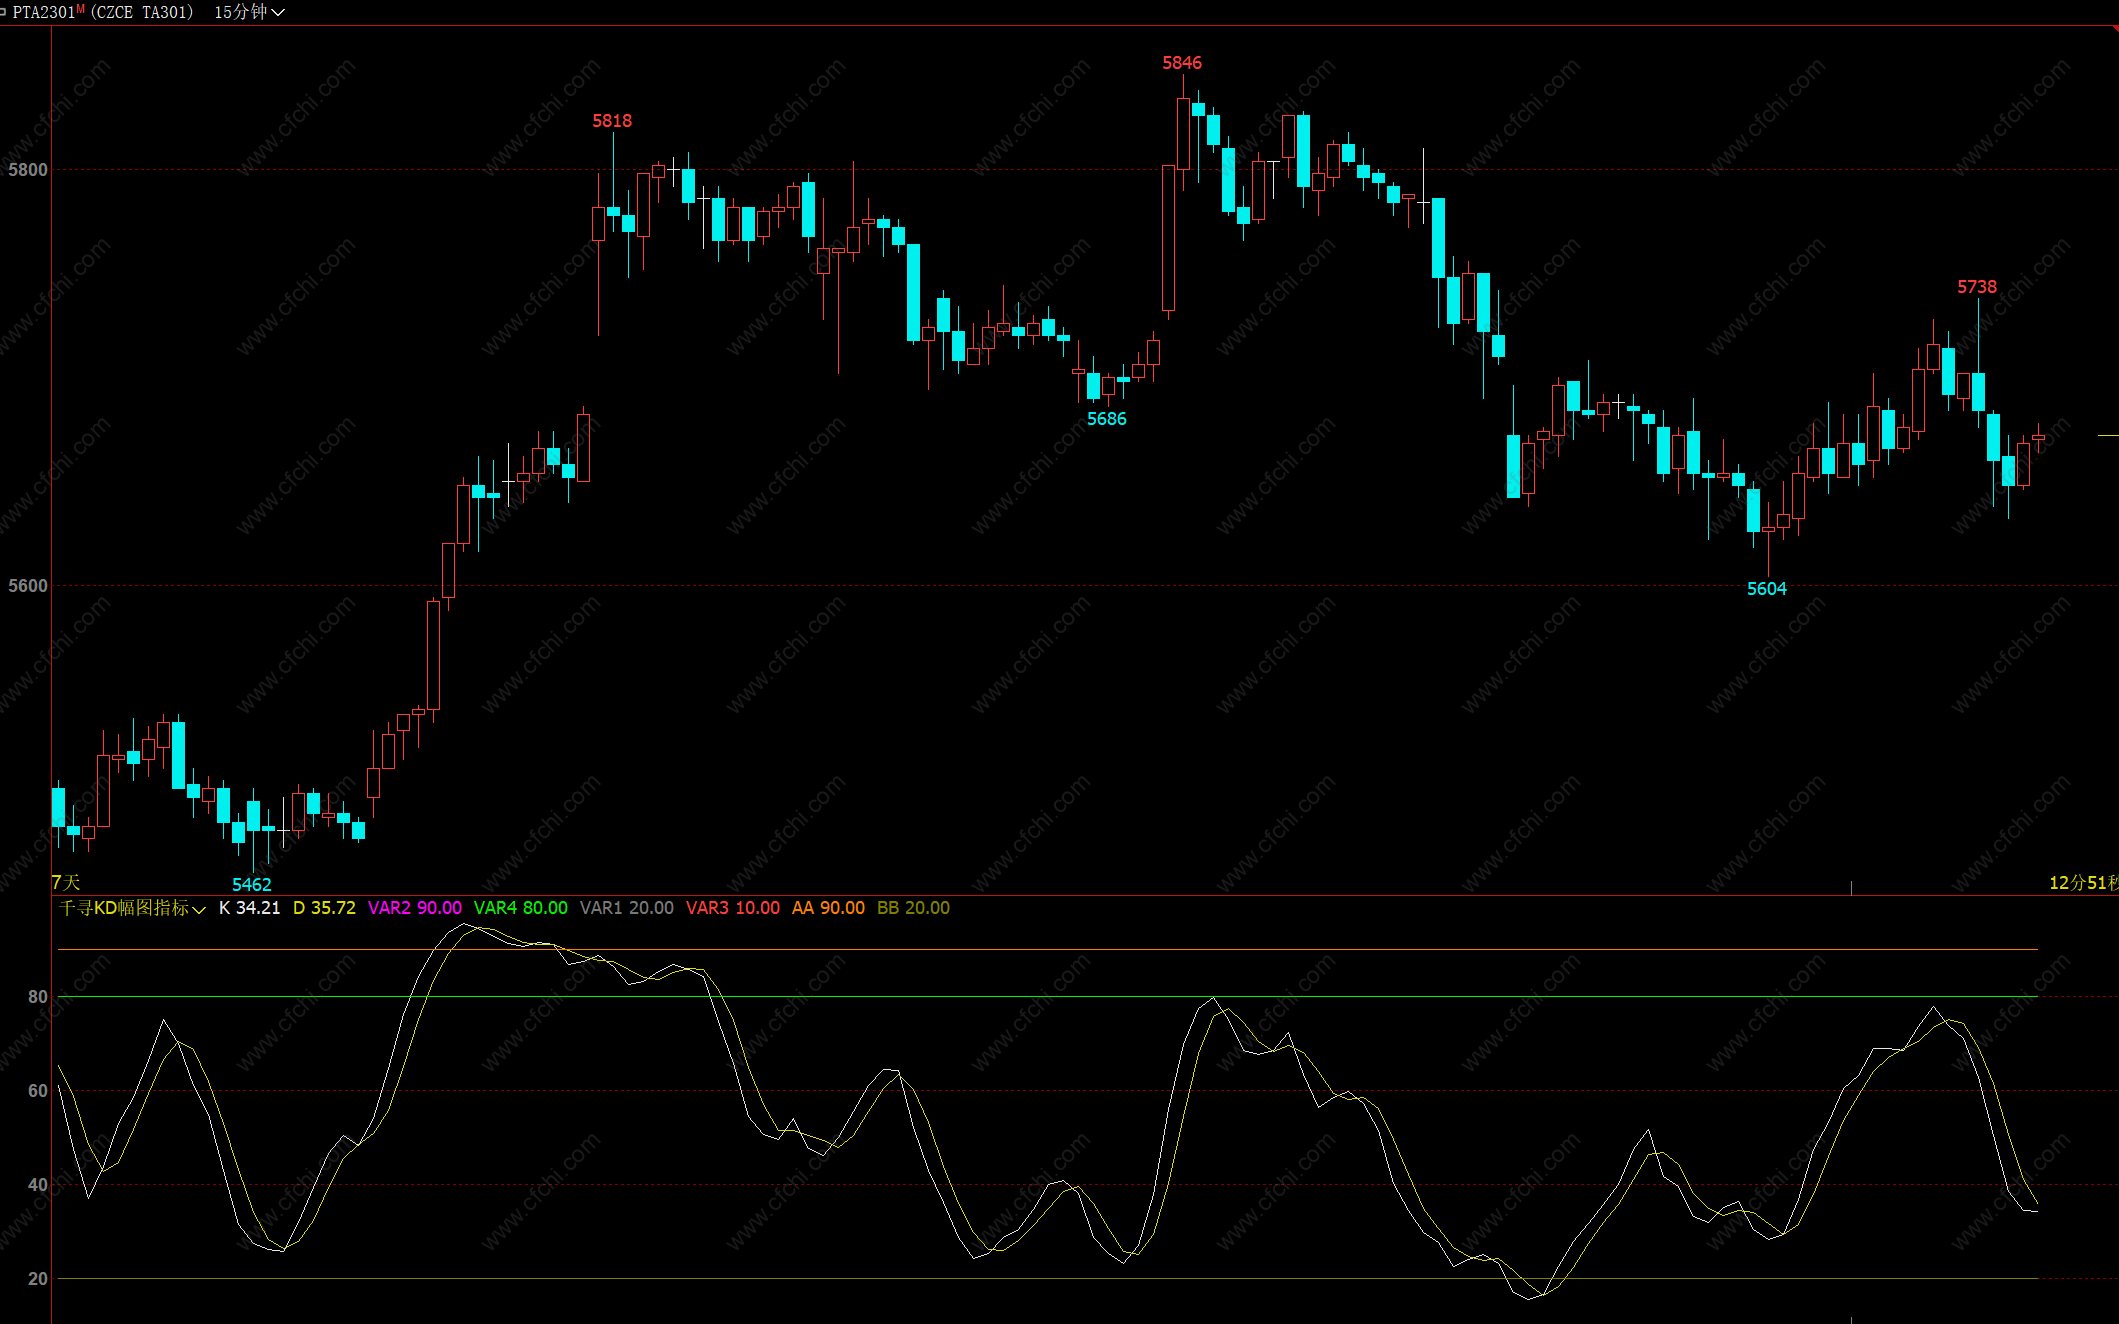The image size is (2119, 1324).
Task: Click the red VAR3 10.00 label
Action: pos(732,908)
